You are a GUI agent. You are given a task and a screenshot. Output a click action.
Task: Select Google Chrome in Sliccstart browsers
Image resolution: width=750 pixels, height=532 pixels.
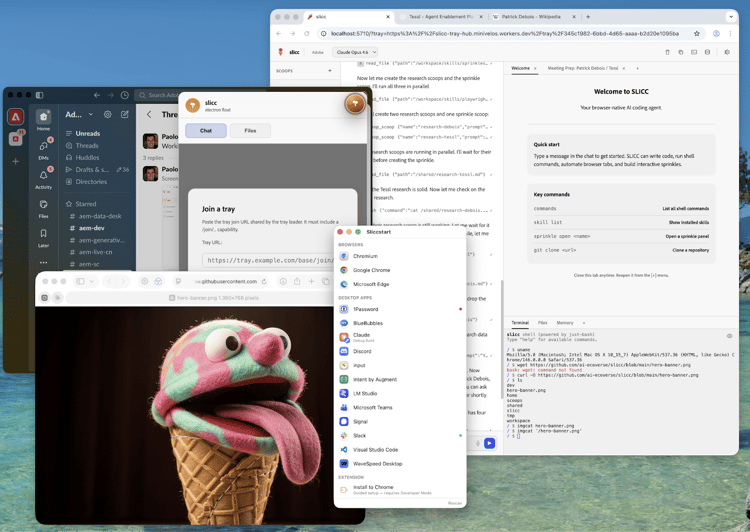tap(371, 270)
